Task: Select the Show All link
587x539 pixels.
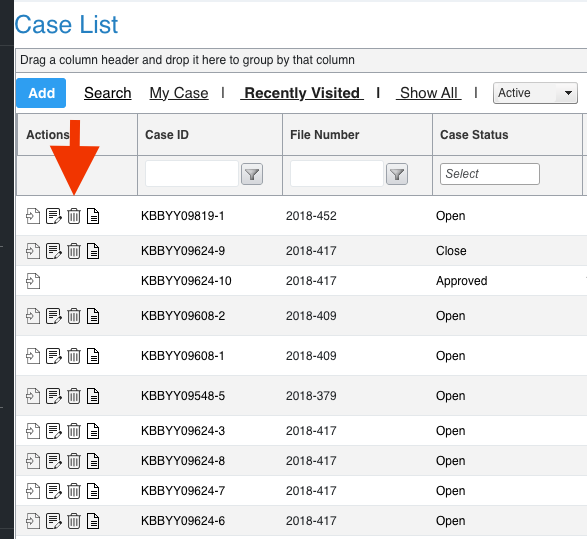Action: [429, 93]
